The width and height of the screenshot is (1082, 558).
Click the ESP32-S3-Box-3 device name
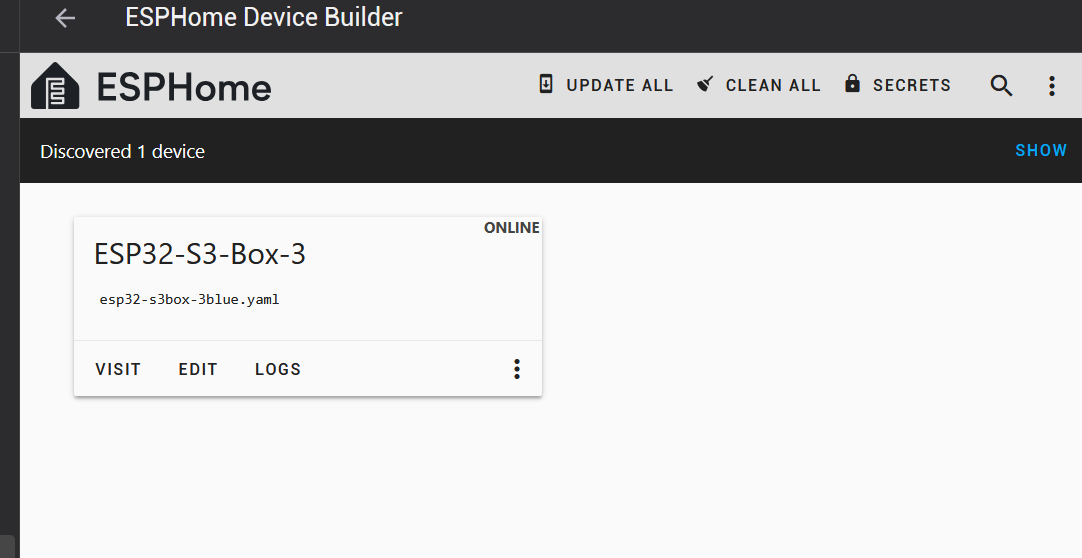(x=200, y=255)
